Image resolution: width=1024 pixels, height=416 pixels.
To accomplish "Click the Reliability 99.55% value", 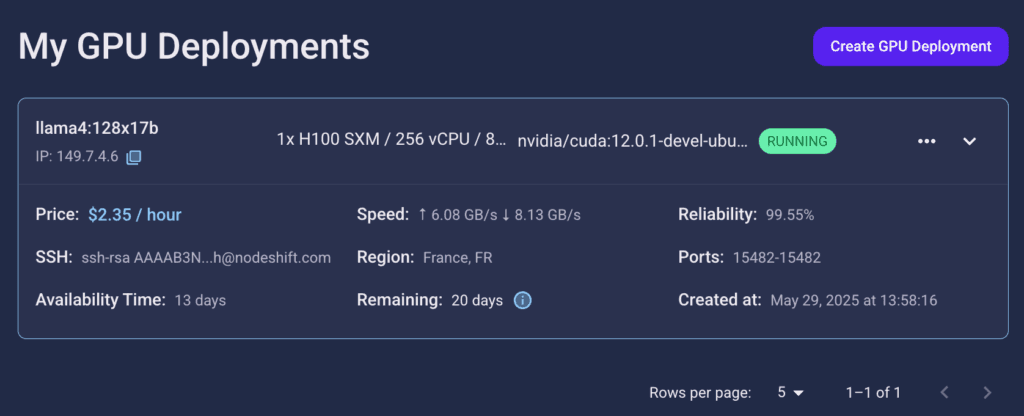I will click(x=790, y=215).
